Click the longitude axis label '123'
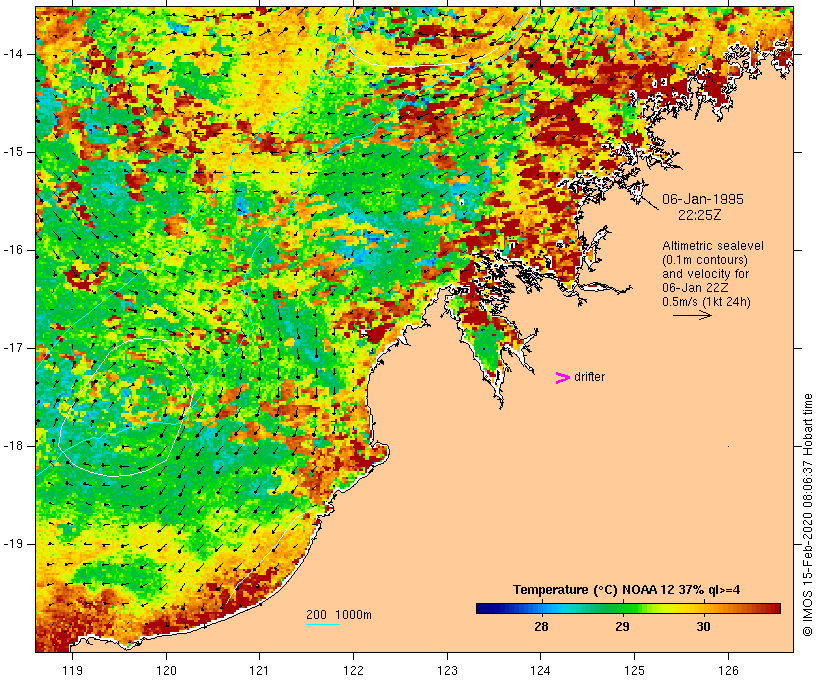Screen dimensions: 820x680 coord(447,670)
